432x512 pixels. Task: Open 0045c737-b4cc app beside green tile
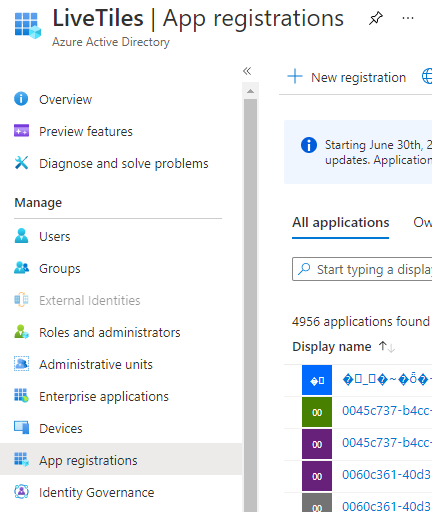pos(387,411)
